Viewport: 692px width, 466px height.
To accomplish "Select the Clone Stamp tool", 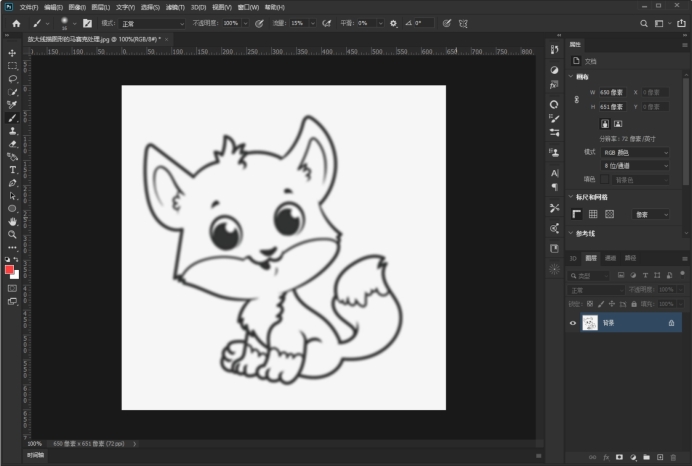I will point(12,131).
